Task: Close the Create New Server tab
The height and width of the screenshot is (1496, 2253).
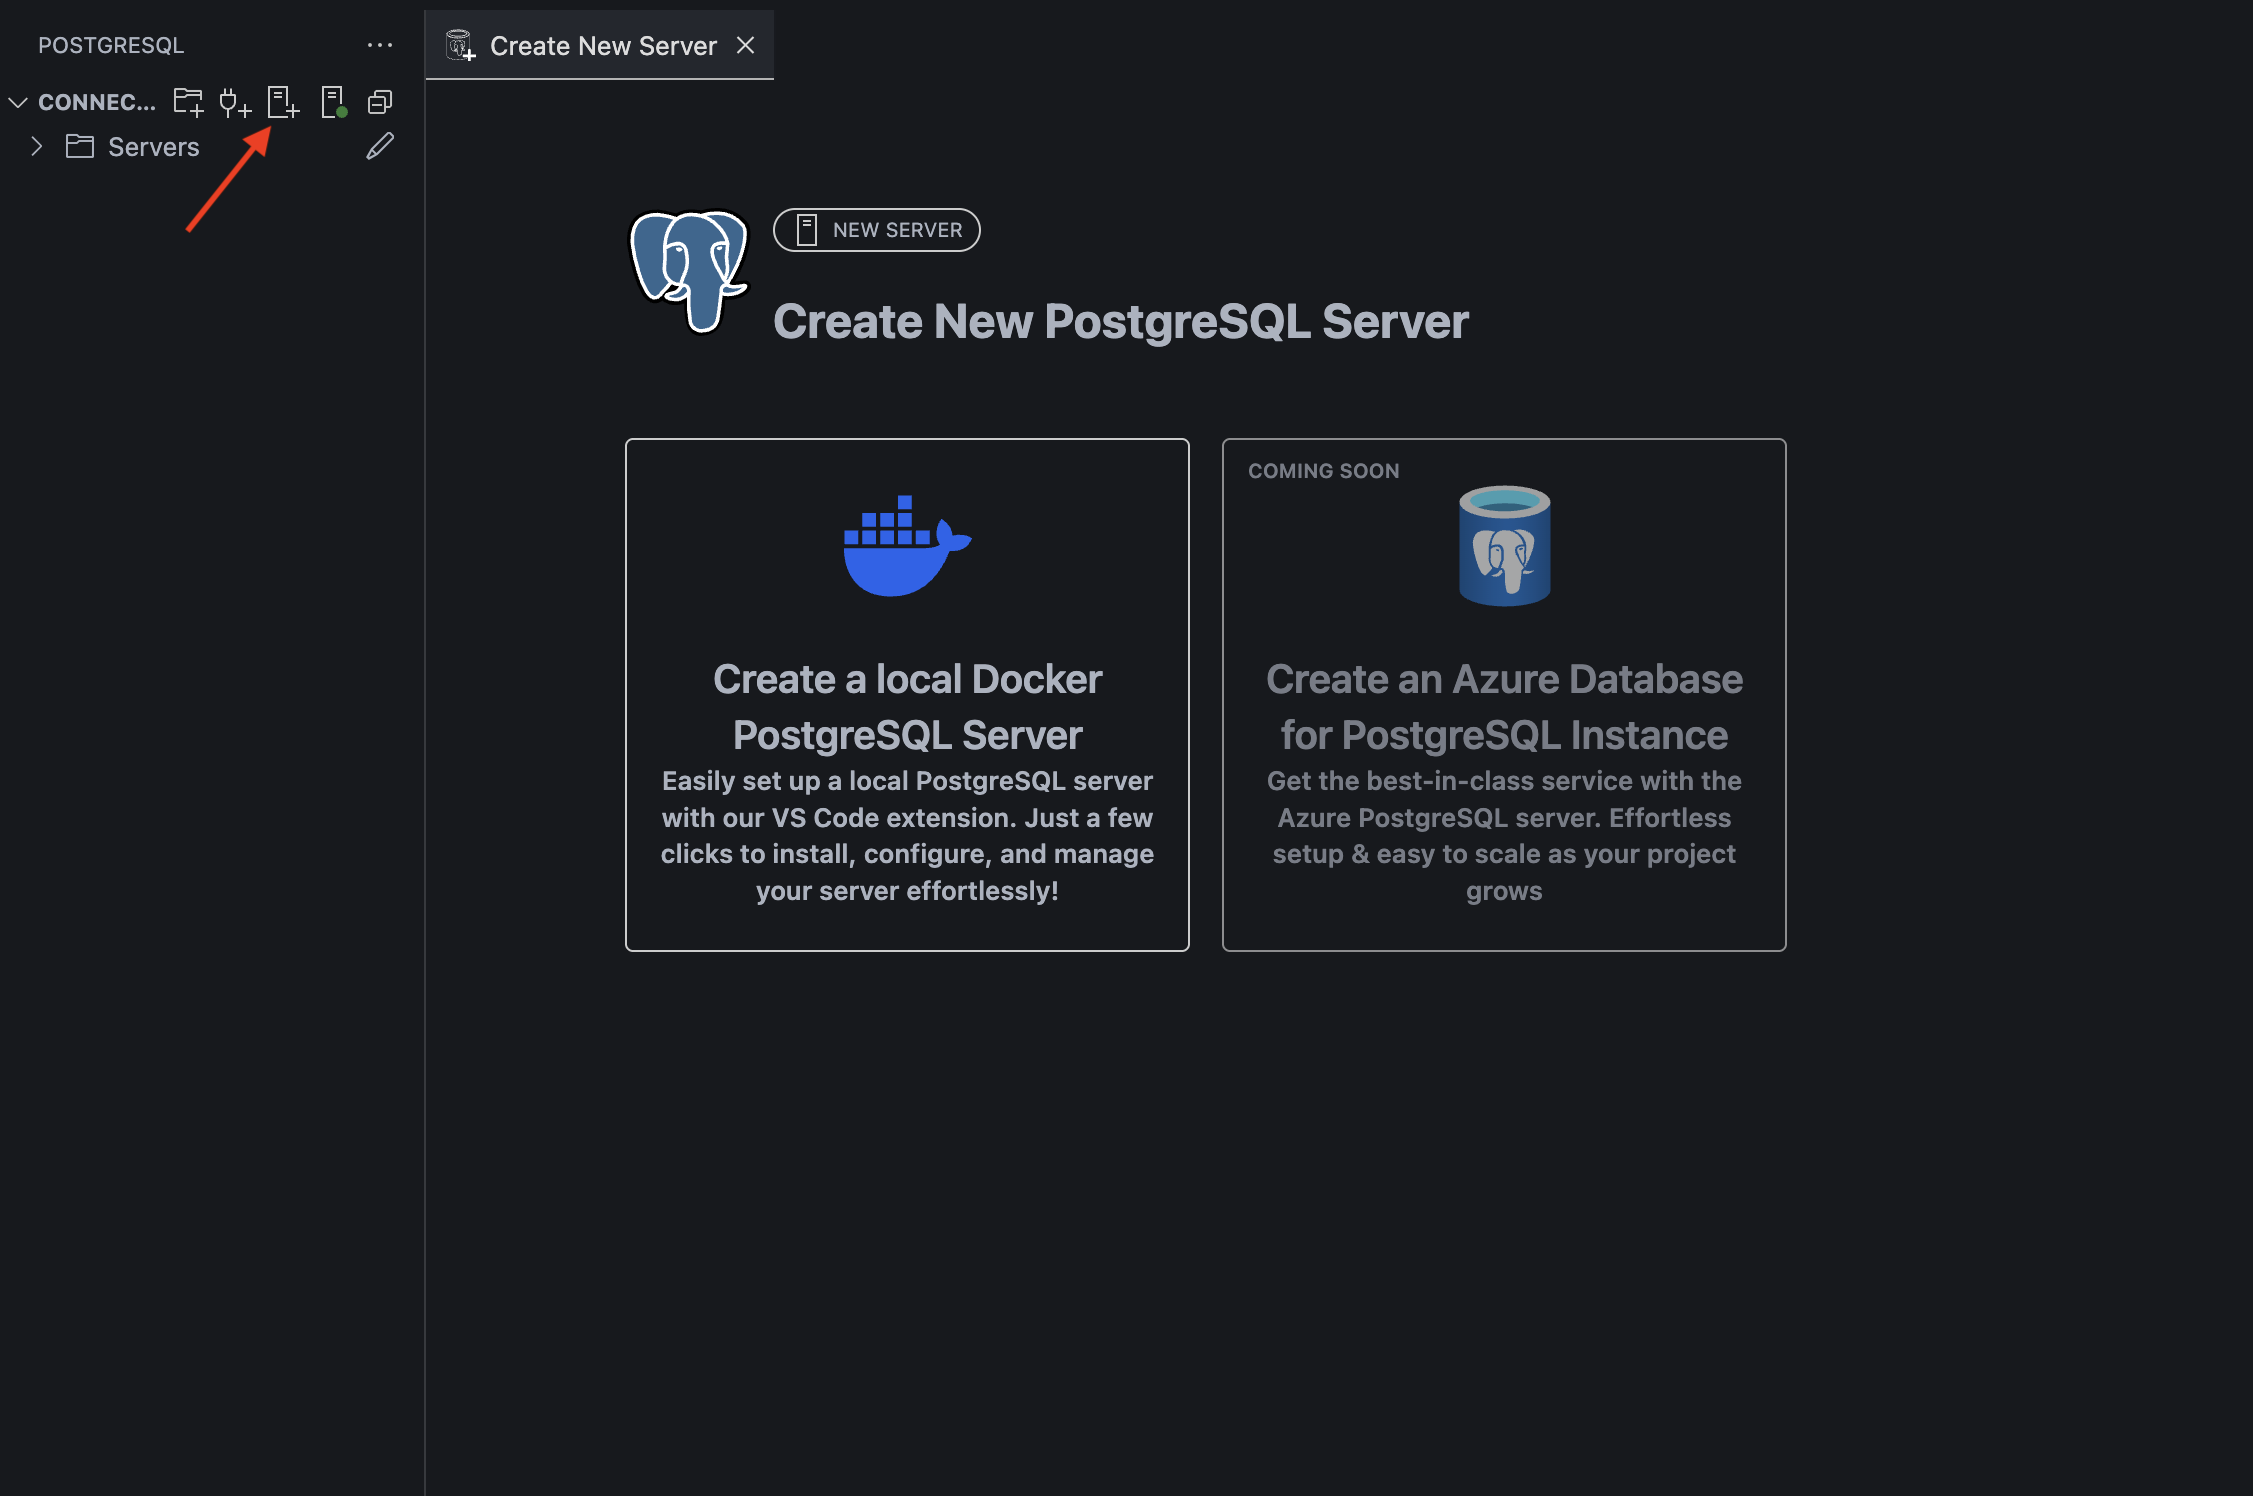Action: coord(746,45)
